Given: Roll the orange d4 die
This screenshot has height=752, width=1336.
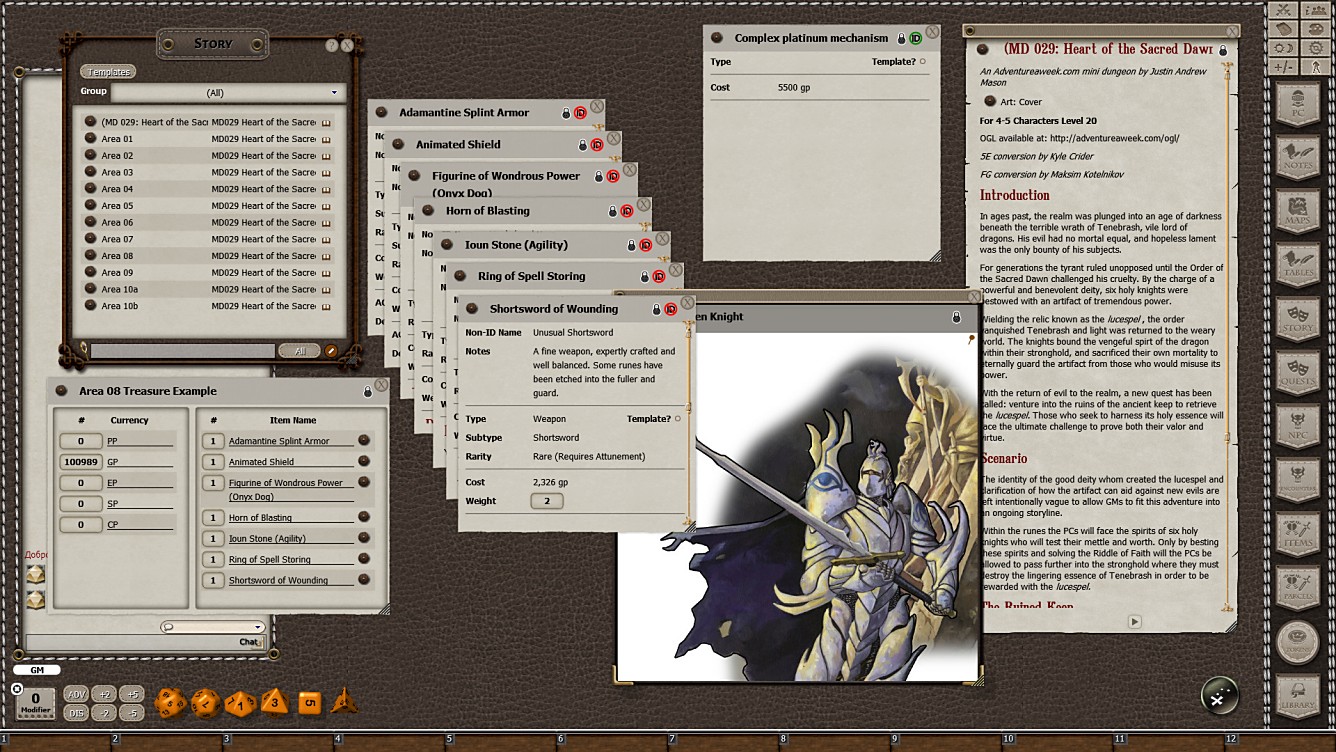Looking at the screenshot, I should pyautogui.click(x=346, y=700).
